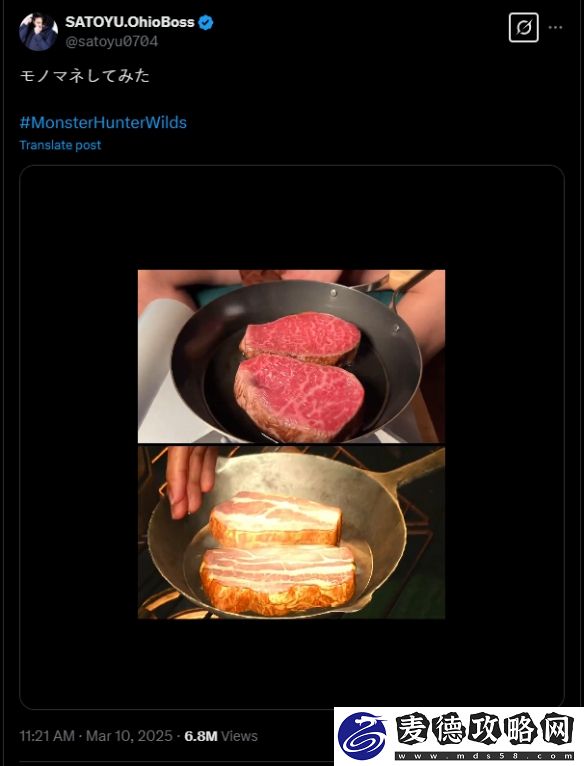Image resolution: width=584 pixels, height=766 pixels.
Task: Click the 麦德攻略网 watermark text
Action: click(x=484, y=730)
